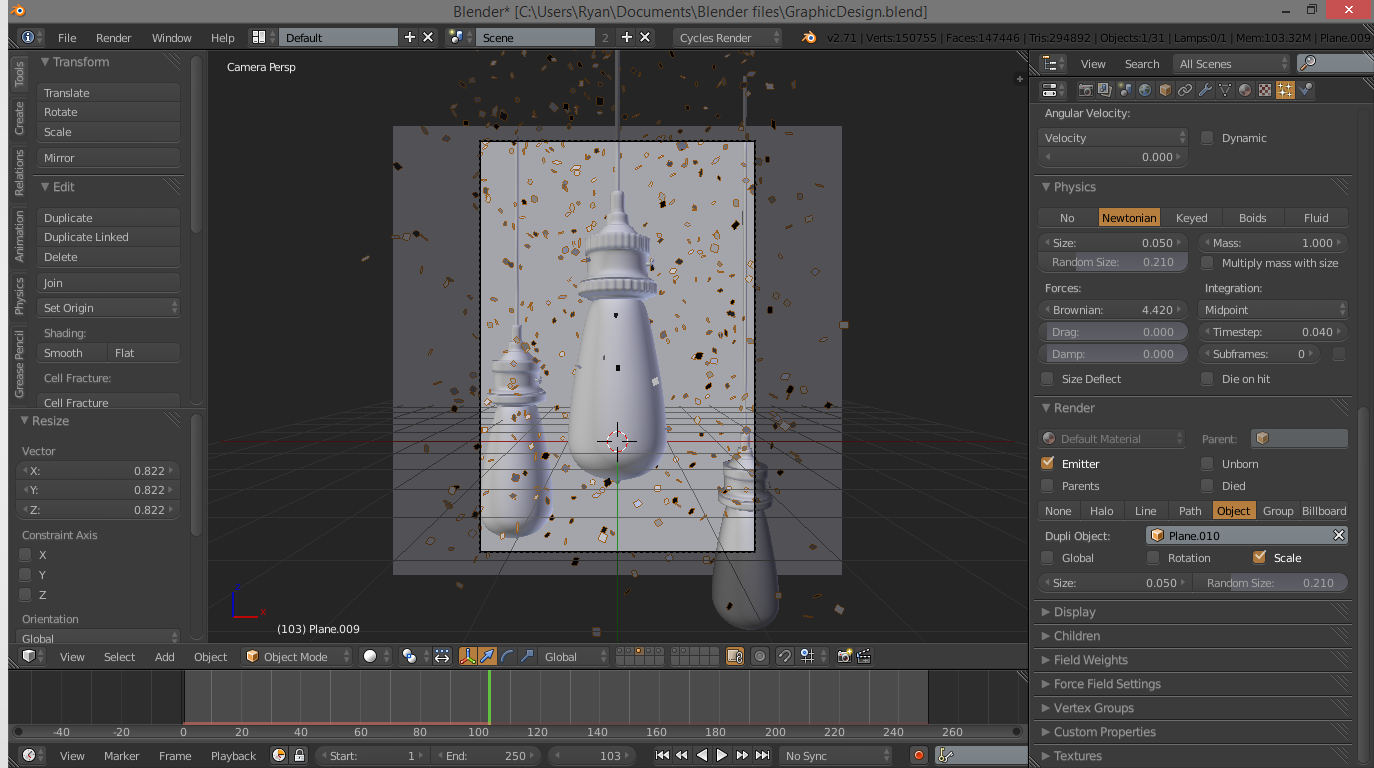Open the Constraints chain-link tab

click(x=1185, y=90)
